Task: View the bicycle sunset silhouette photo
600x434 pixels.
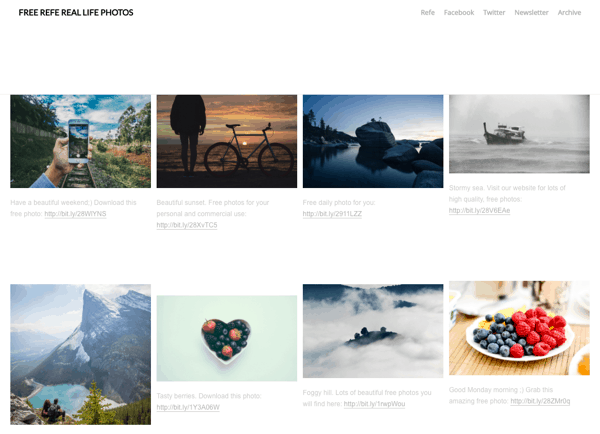Action: (227, 141)
